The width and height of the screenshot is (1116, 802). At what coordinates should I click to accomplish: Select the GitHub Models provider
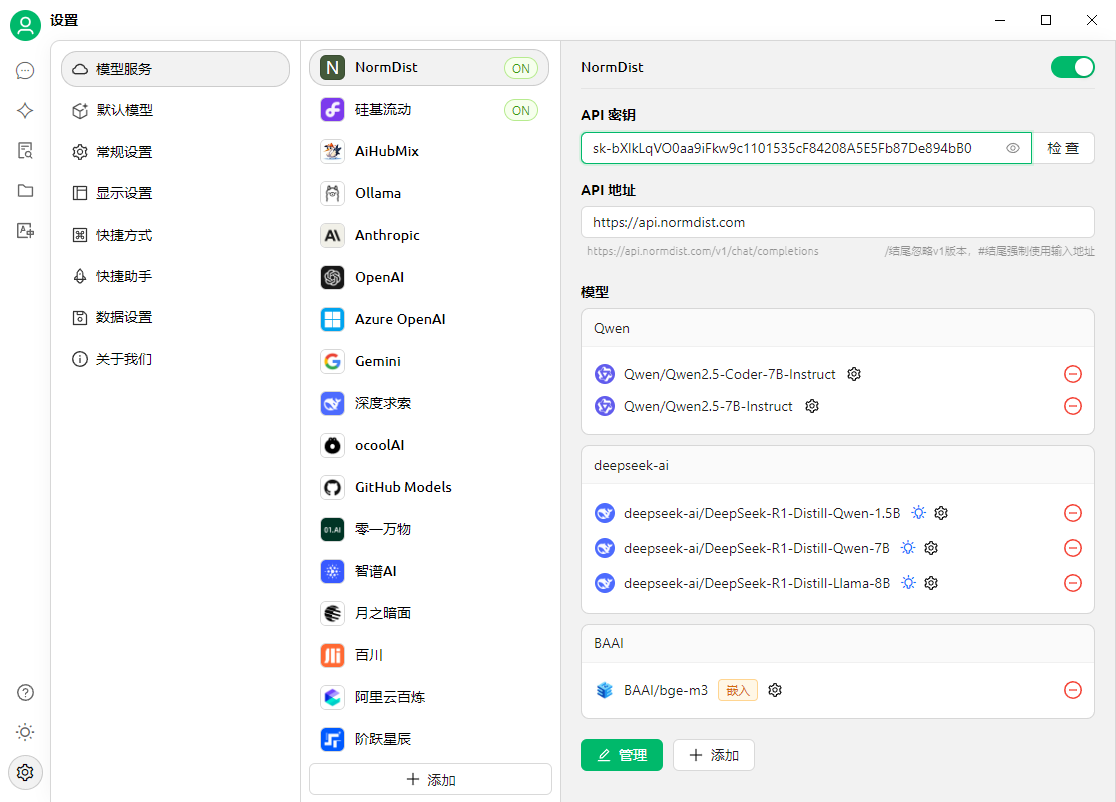pyautogui.click(x=429, y=487)
